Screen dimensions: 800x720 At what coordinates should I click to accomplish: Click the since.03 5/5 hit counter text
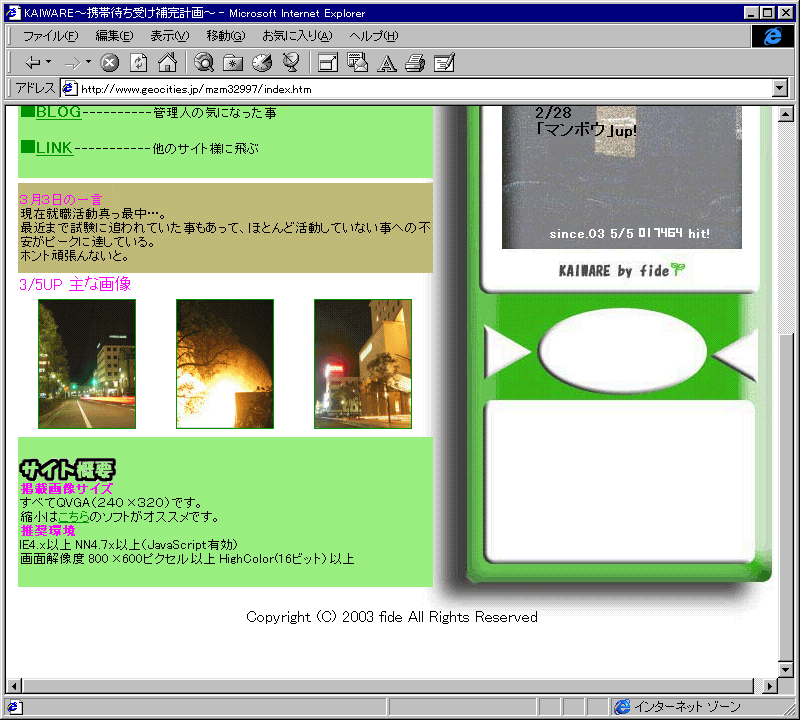coord(629,234)
